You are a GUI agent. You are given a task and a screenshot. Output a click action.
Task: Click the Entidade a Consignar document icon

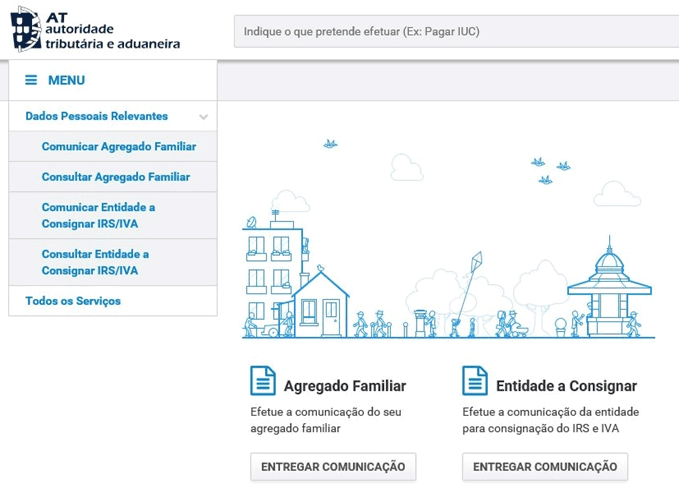point(475,381)
